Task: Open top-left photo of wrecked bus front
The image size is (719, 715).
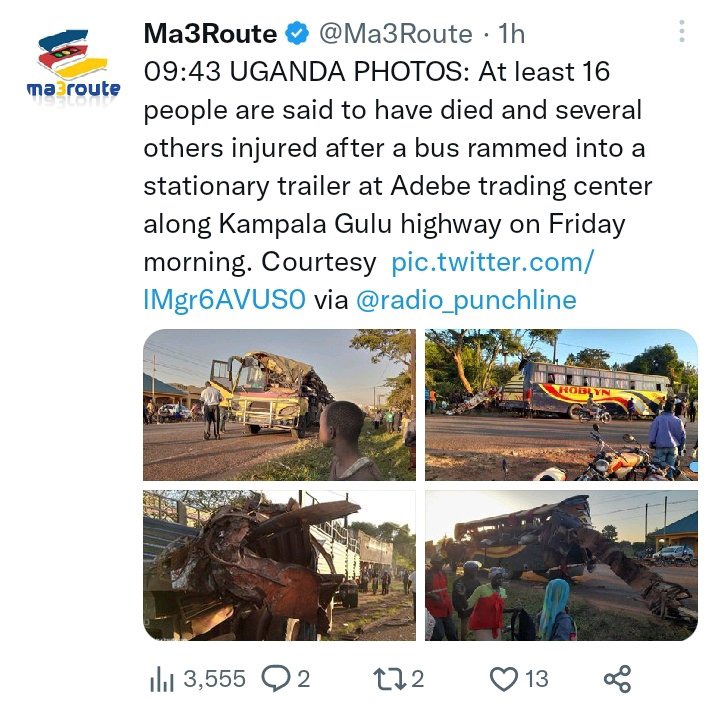Action: [x=279, y=405]
